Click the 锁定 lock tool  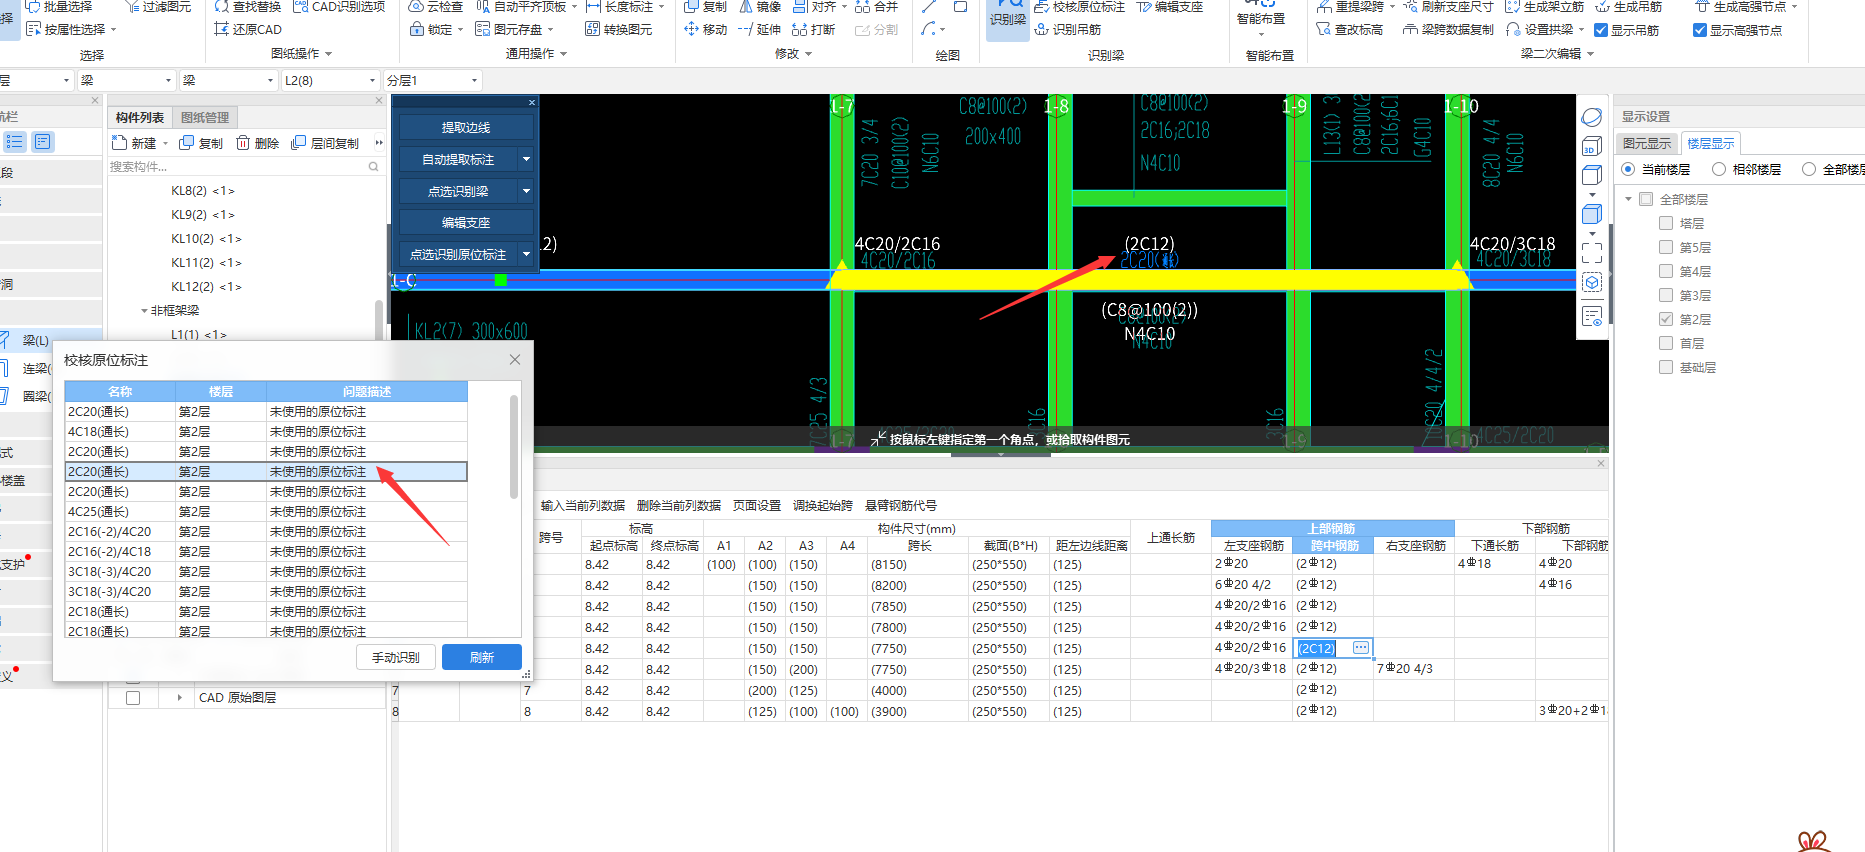tap(431, 29)
